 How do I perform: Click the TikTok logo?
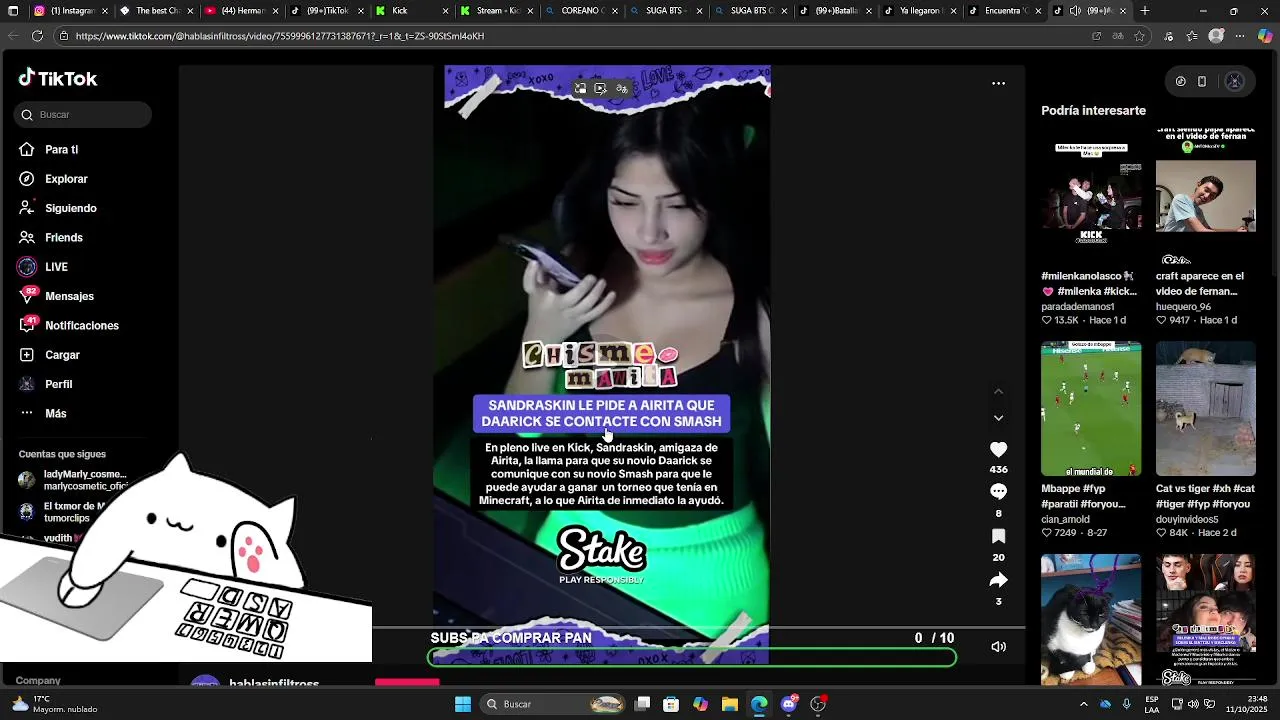(x=57, y=78)
